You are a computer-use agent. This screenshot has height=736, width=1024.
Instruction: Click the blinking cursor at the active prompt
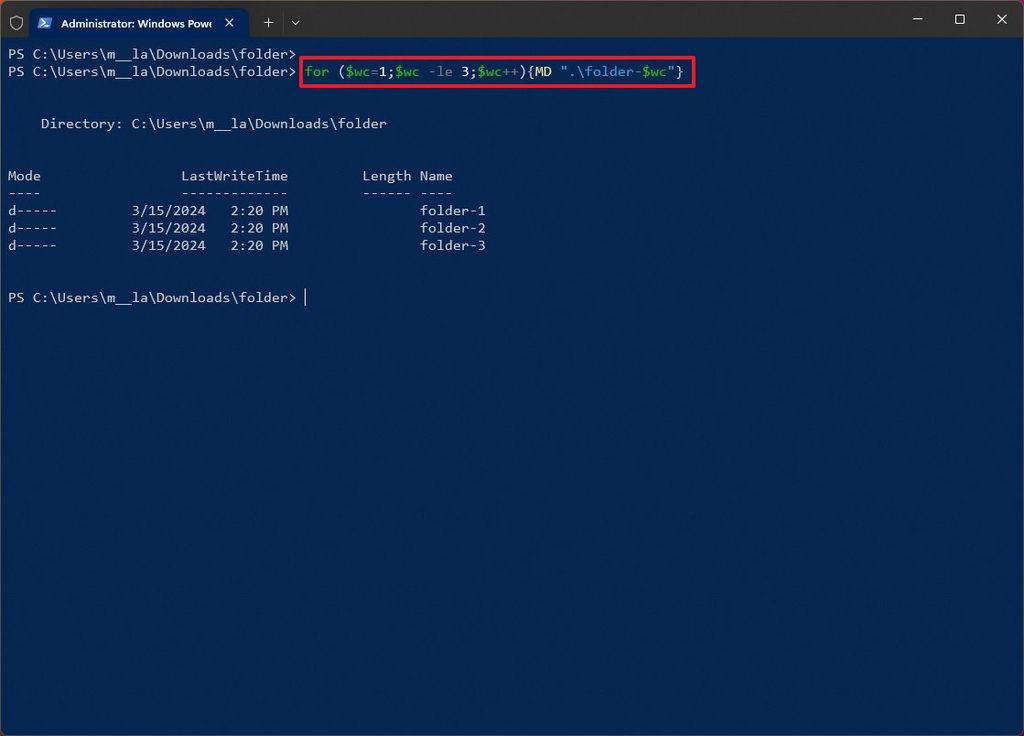click(305, 297)
